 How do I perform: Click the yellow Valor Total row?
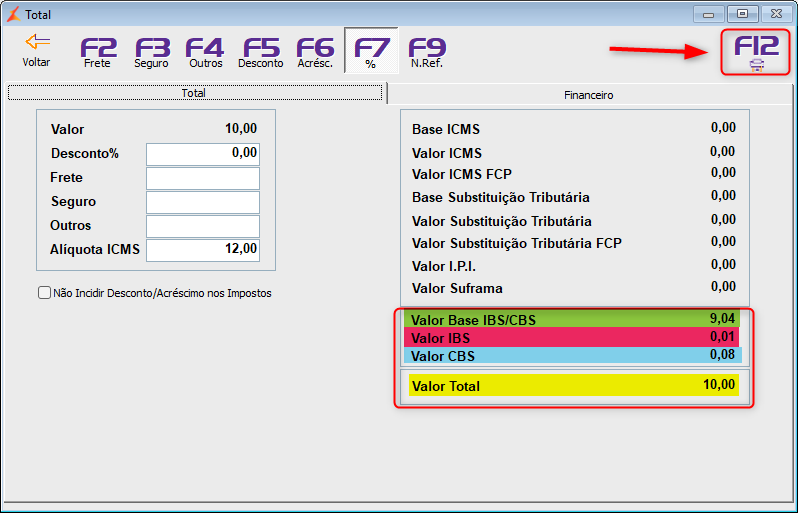pyautogui.click(x=574, y=385)
